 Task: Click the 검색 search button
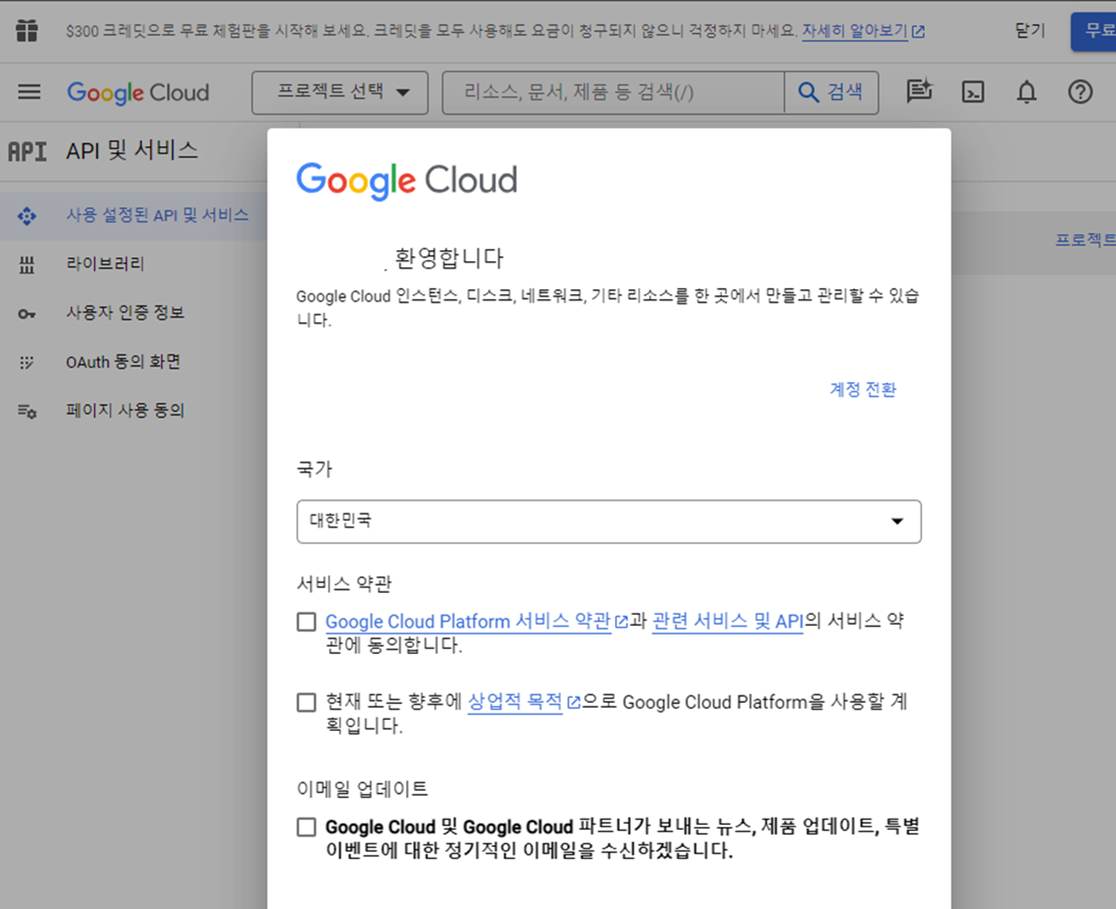[x=831, y=93]
